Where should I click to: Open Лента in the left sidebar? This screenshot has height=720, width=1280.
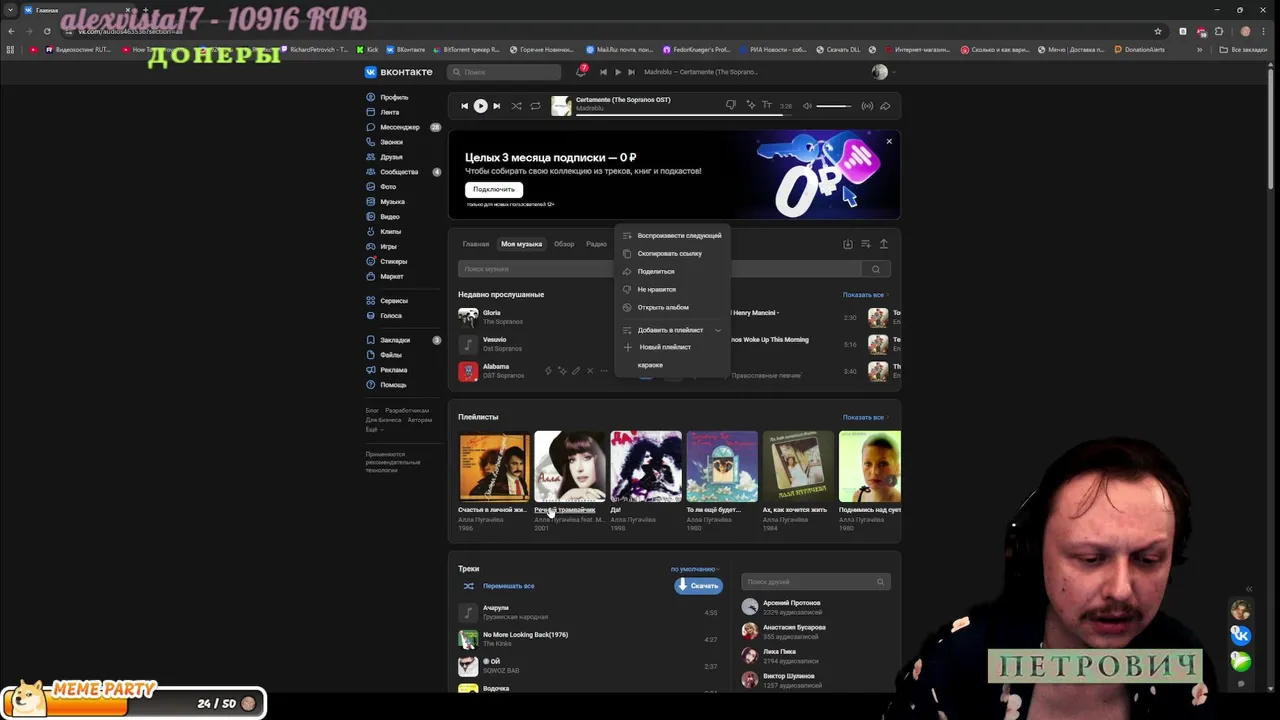(x=389, y=112)
